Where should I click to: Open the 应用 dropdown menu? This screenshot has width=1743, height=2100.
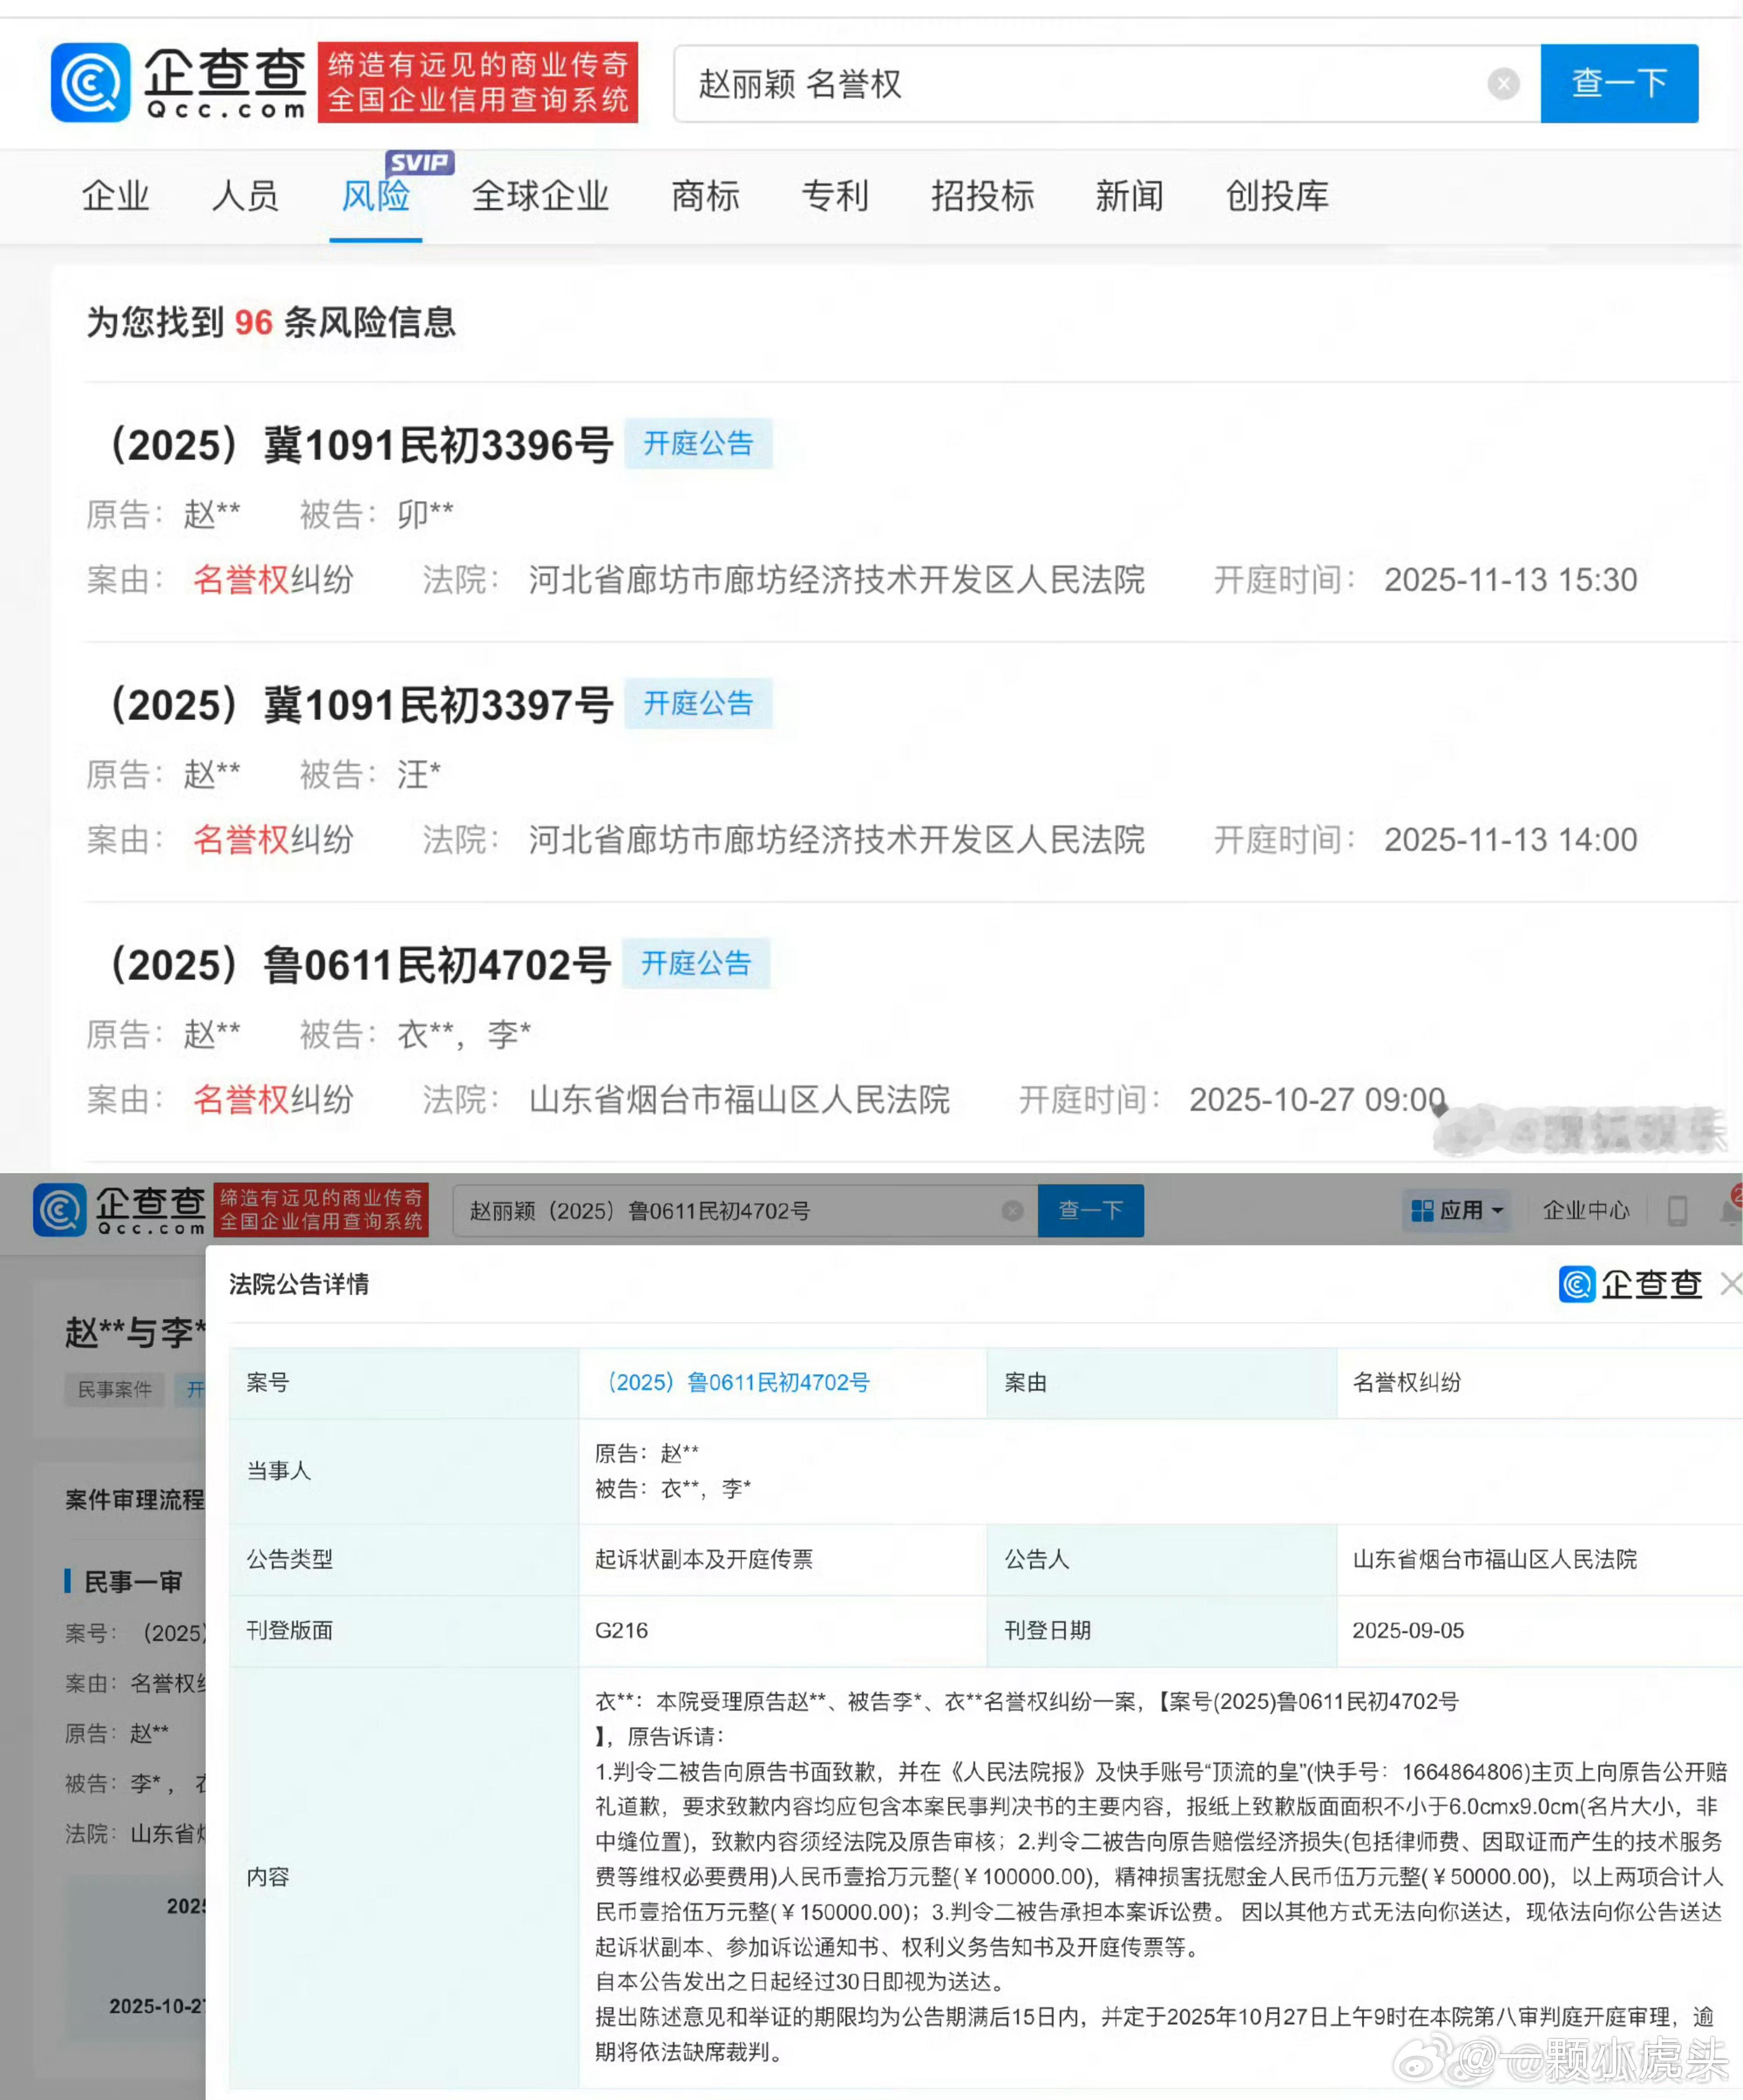pos(1457,1211)
